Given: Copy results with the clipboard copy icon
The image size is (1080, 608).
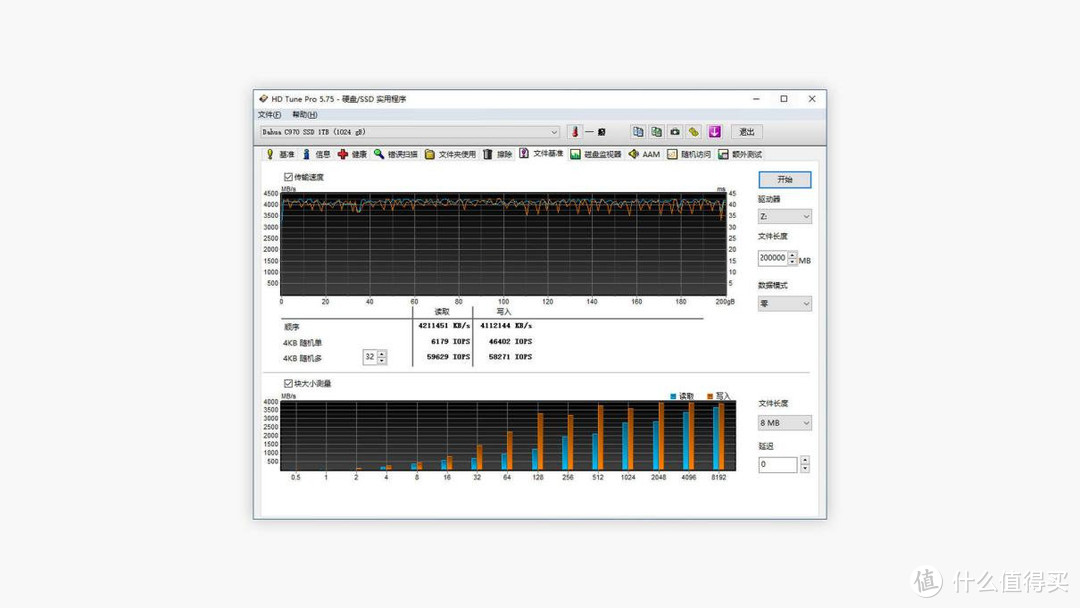Looking at the screenshot, I should tap(638, 131).
